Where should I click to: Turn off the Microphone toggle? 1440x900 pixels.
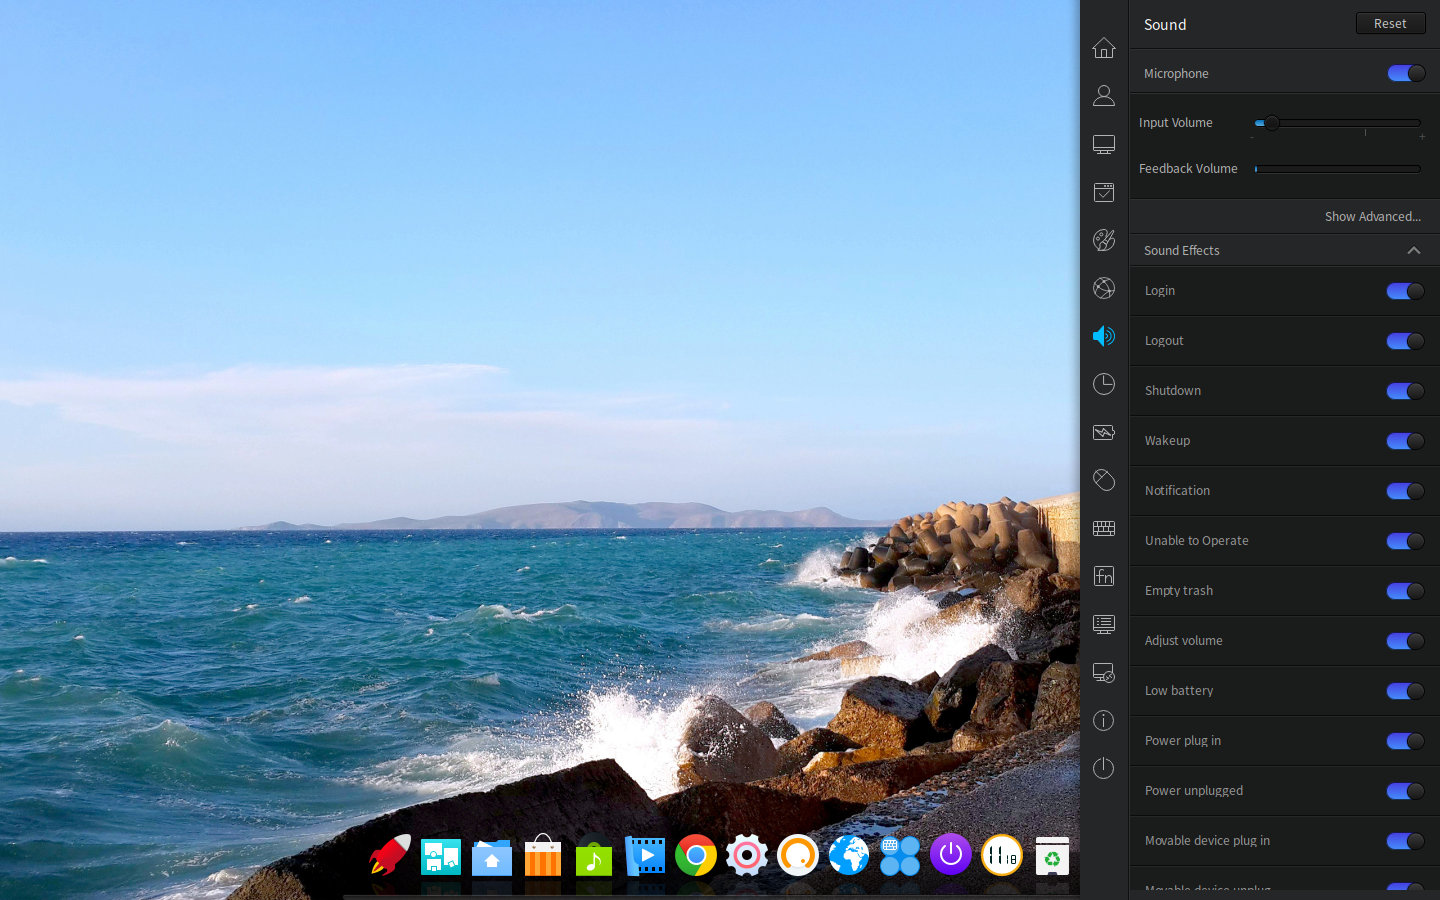click(1406, 73)
